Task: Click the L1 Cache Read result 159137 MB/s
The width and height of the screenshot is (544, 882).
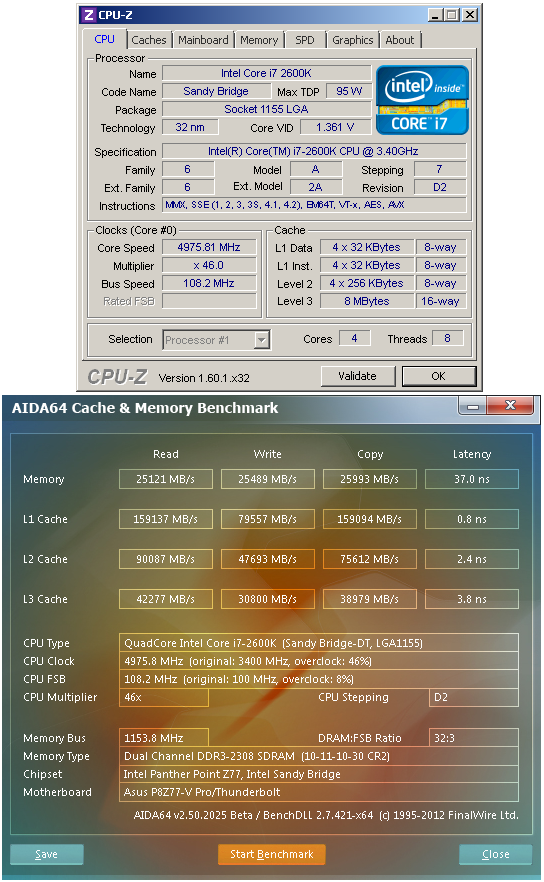Action: (x=166, y=519)
